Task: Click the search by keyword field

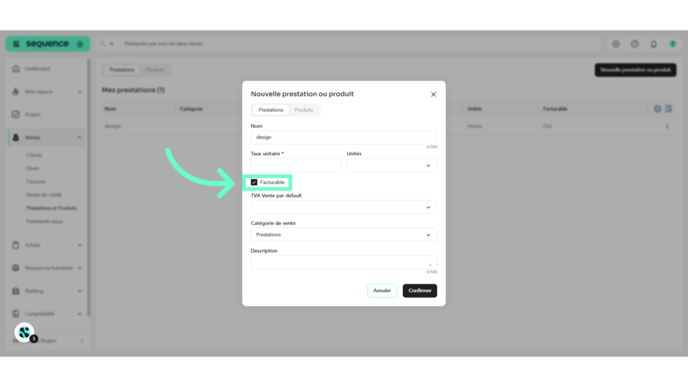Action: tap(360, 44)
